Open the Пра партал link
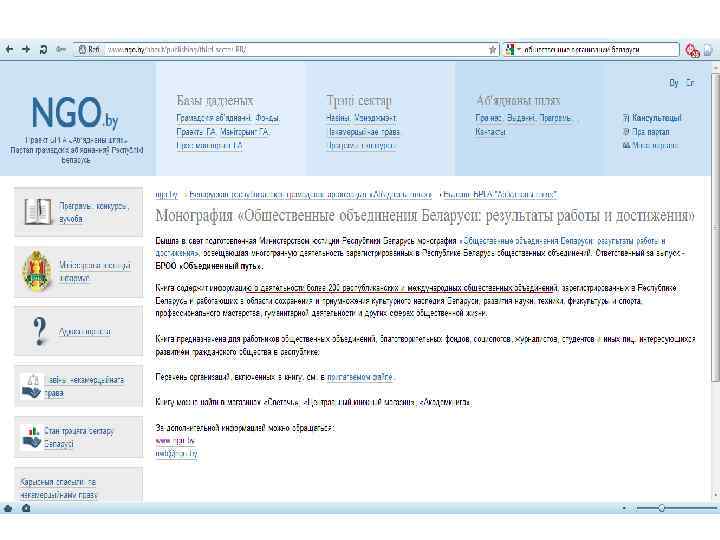The height and width of the screenshot is (540, 720). click(651, 132)
